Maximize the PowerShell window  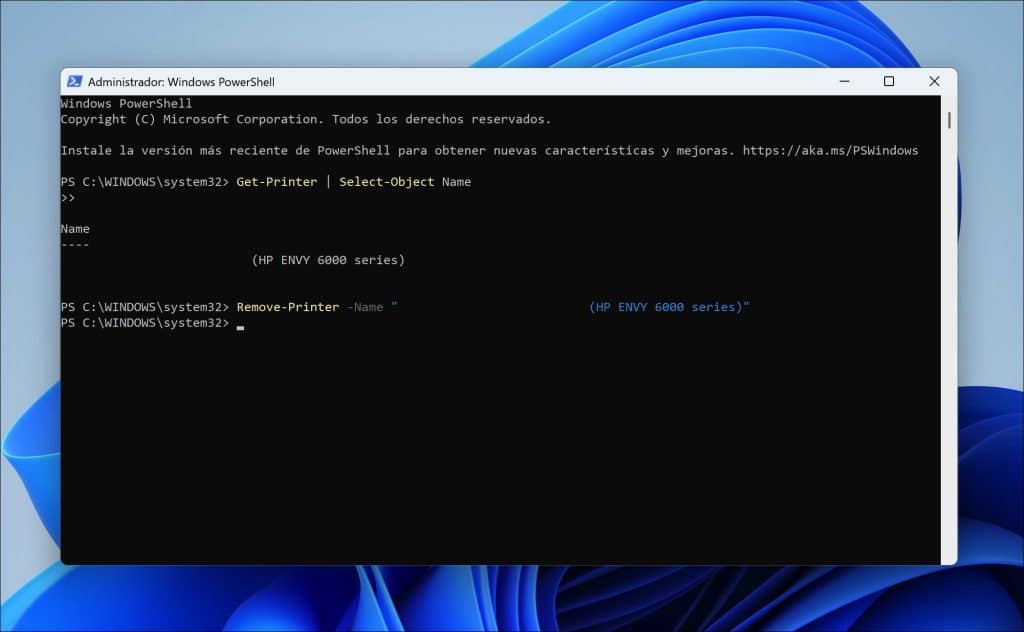point(889,82)
